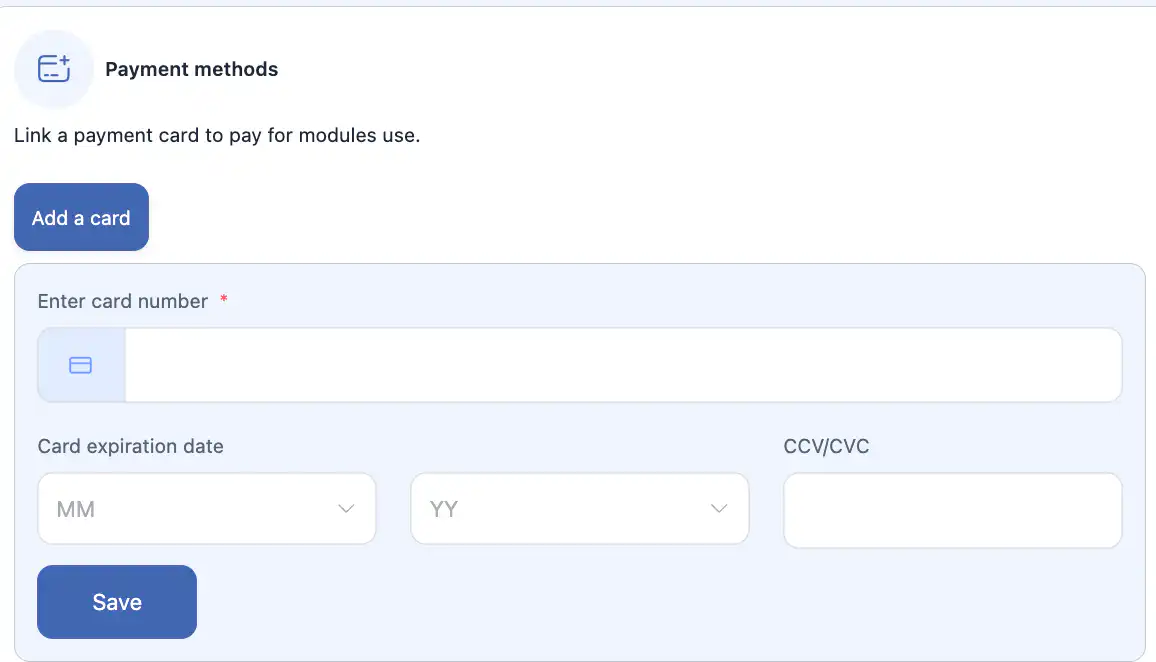This screenshot has width=1156, height=662.
Task: Click the red required asterisk
Action: 224,300
